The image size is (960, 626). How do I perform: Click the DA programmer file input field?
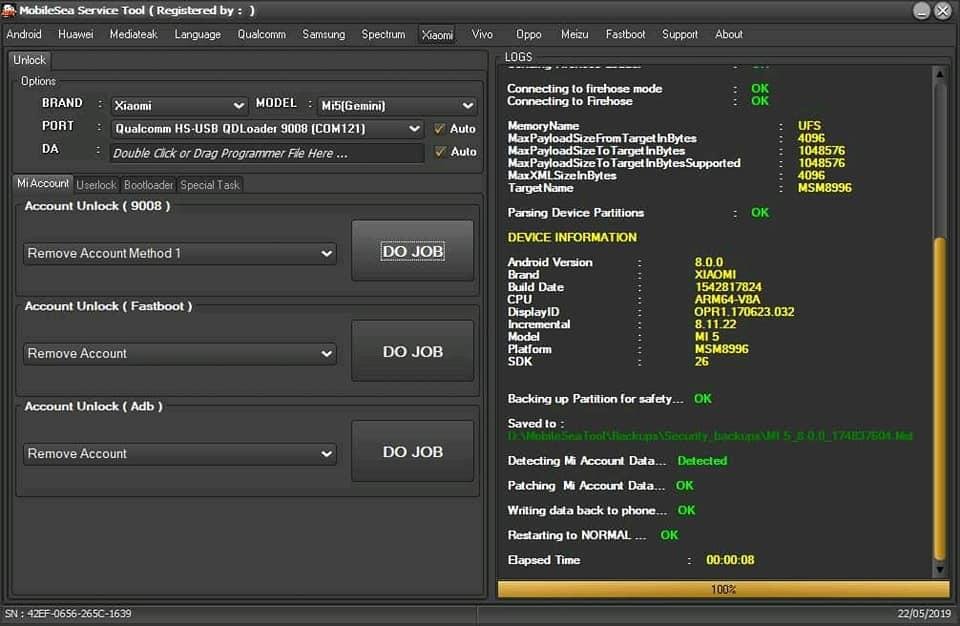[267, 153]
